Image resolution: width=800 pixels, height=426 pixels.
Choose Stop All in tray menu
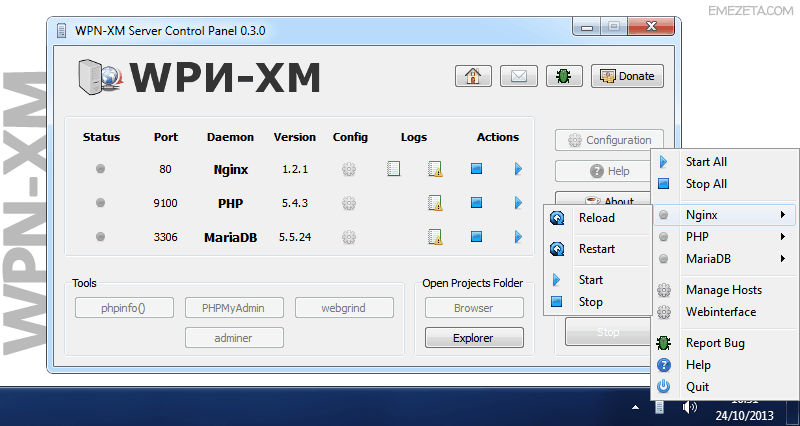[x=724, y=184]
